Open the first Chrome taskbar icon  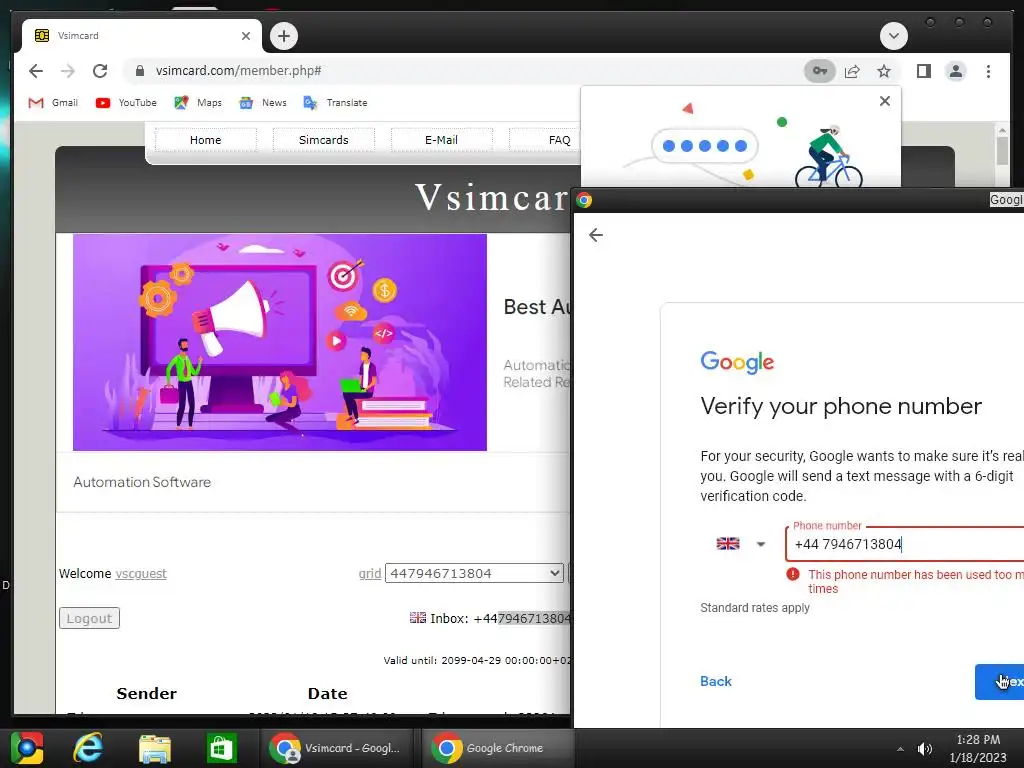(x=27, y=748)
